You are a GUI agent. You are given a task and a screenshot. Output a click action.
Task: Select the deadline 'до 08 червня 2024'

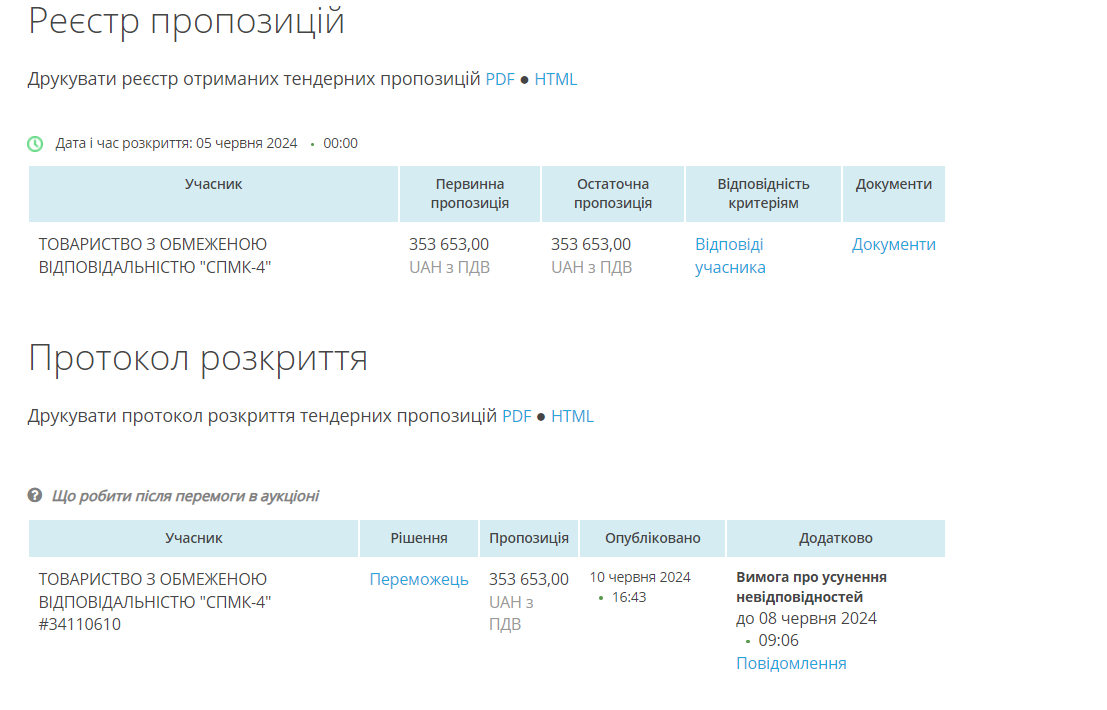[x=806, y=619]
